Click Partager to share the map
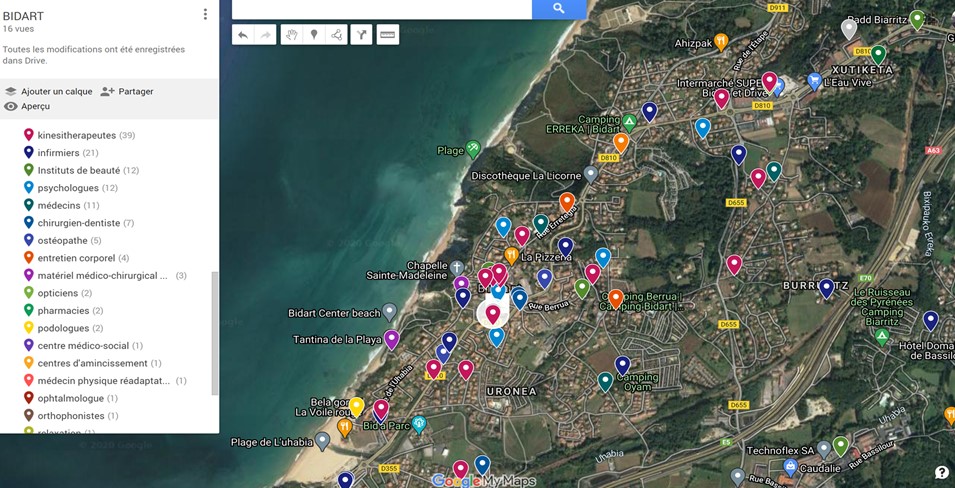The width and height of the screenshot is (955, 488). point(127,91)
